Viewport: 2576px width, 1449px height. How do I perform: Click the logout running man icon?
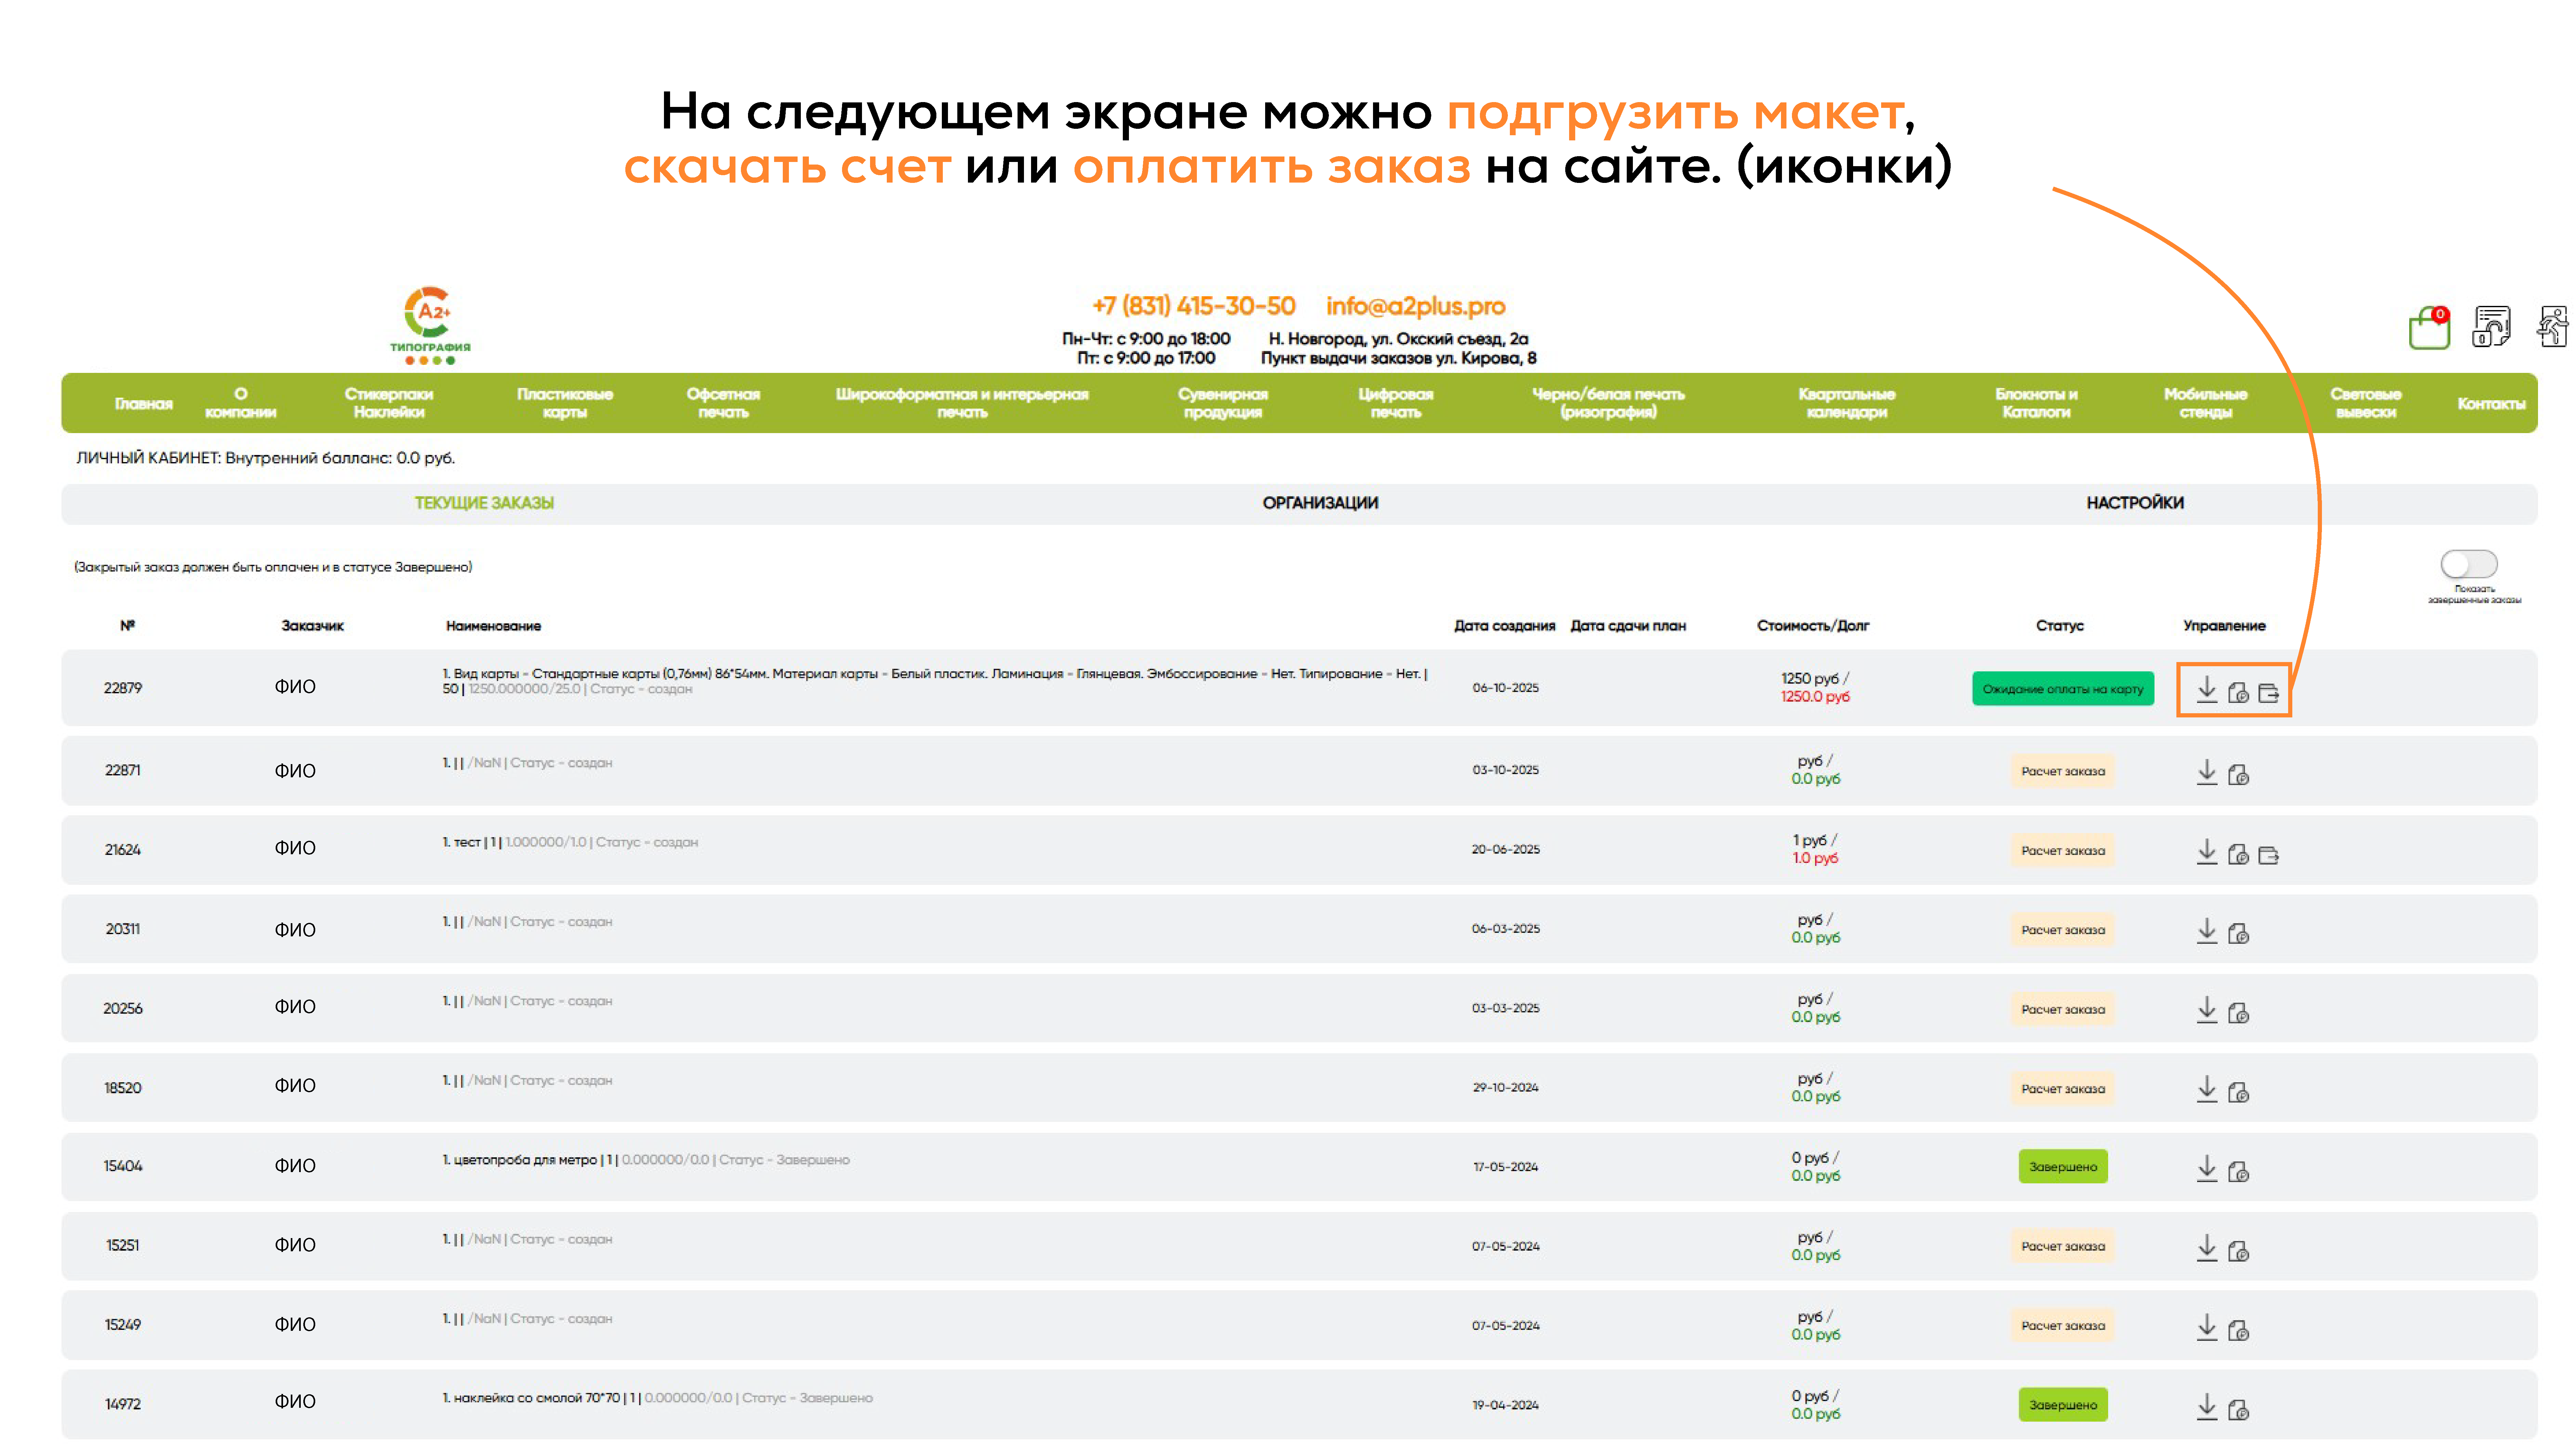[2553, 326]
